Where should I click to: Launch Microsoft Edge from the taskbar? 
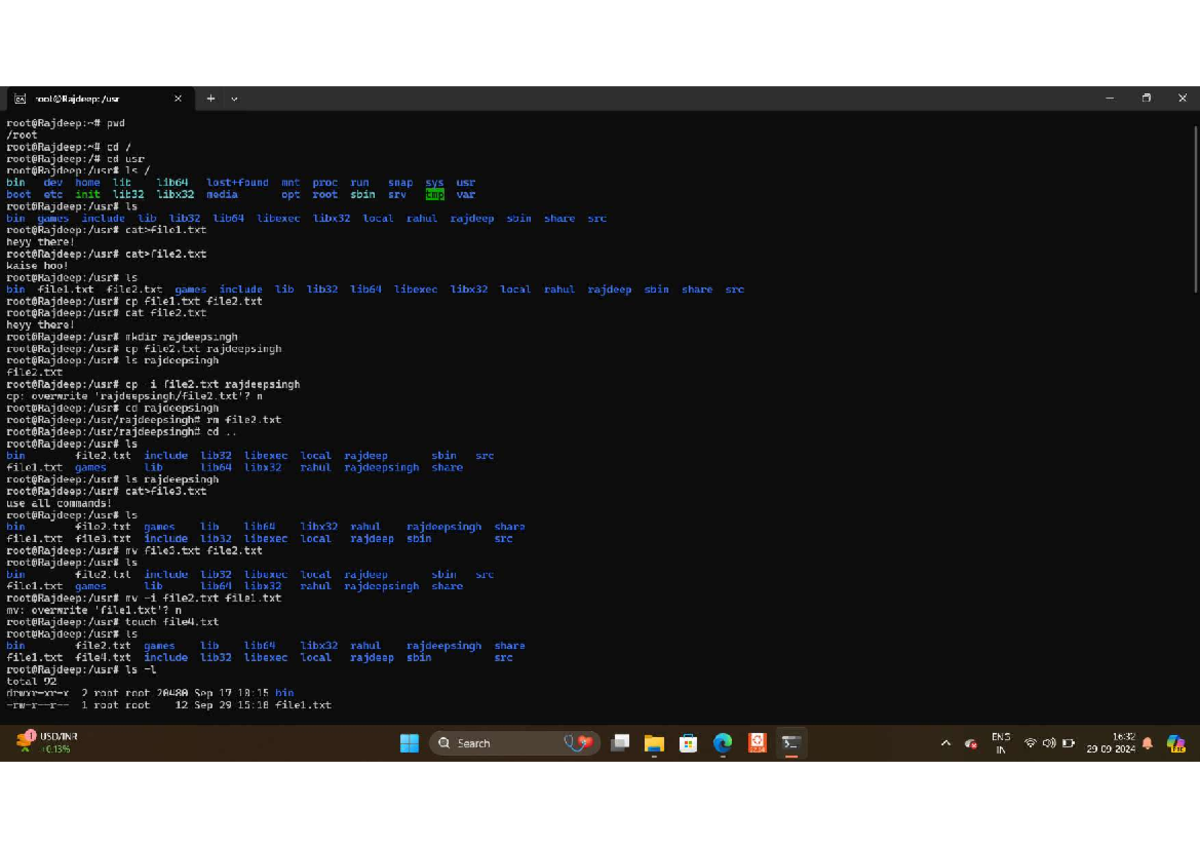click(x=722, y=743)
